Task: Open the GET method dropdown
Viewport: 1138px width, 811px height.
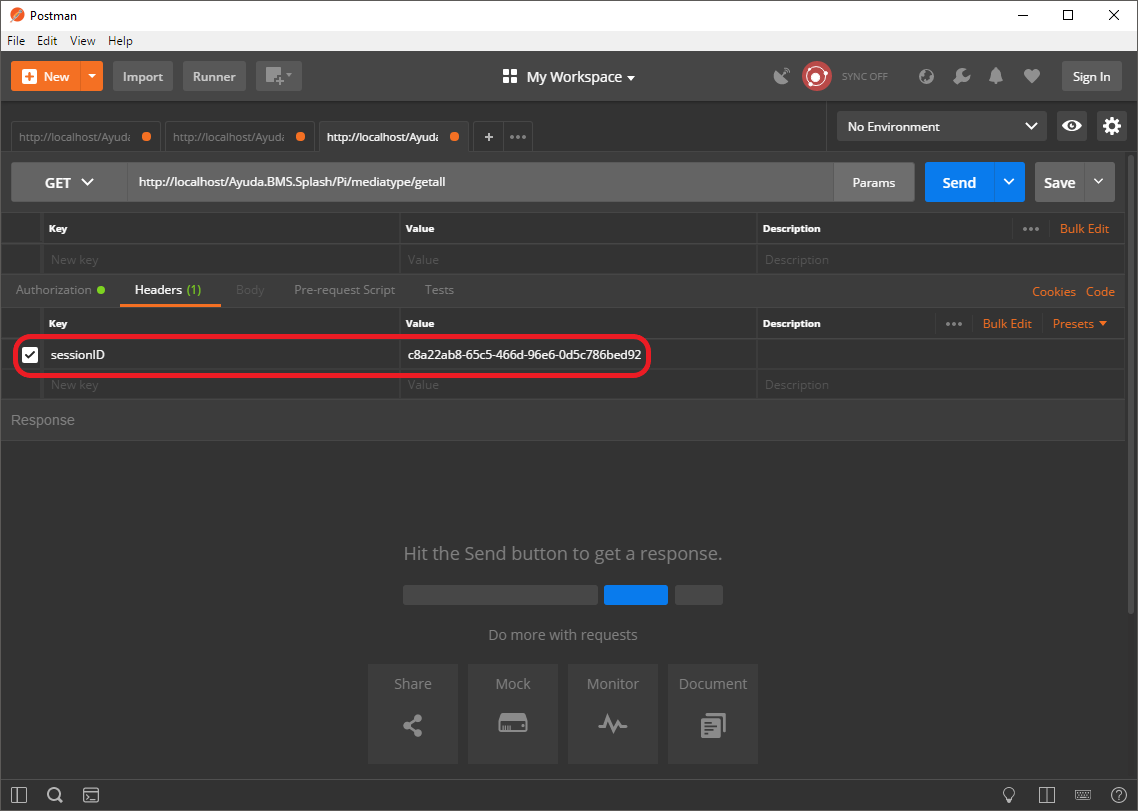Action: click(69, 182)
